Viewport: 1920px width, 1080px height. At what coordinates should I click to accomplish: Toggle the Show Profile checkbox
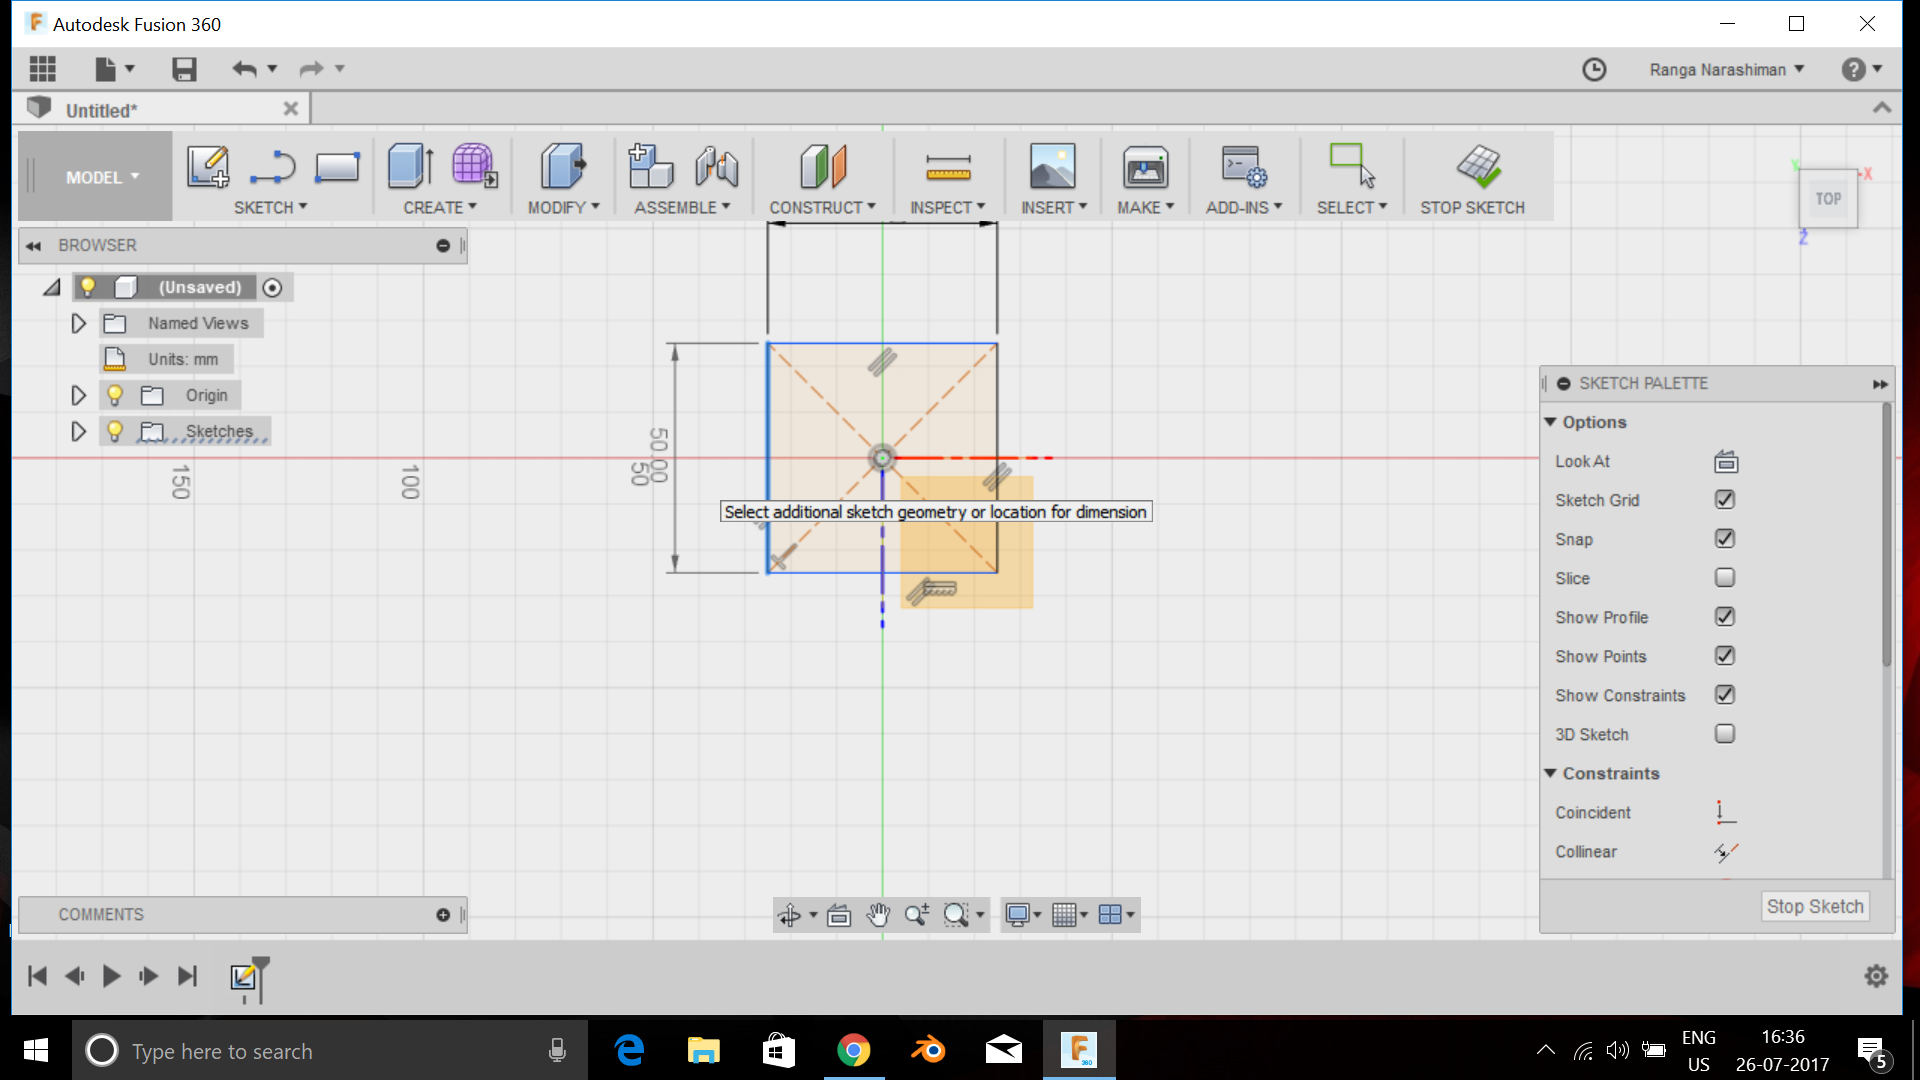coord(1725,616)
